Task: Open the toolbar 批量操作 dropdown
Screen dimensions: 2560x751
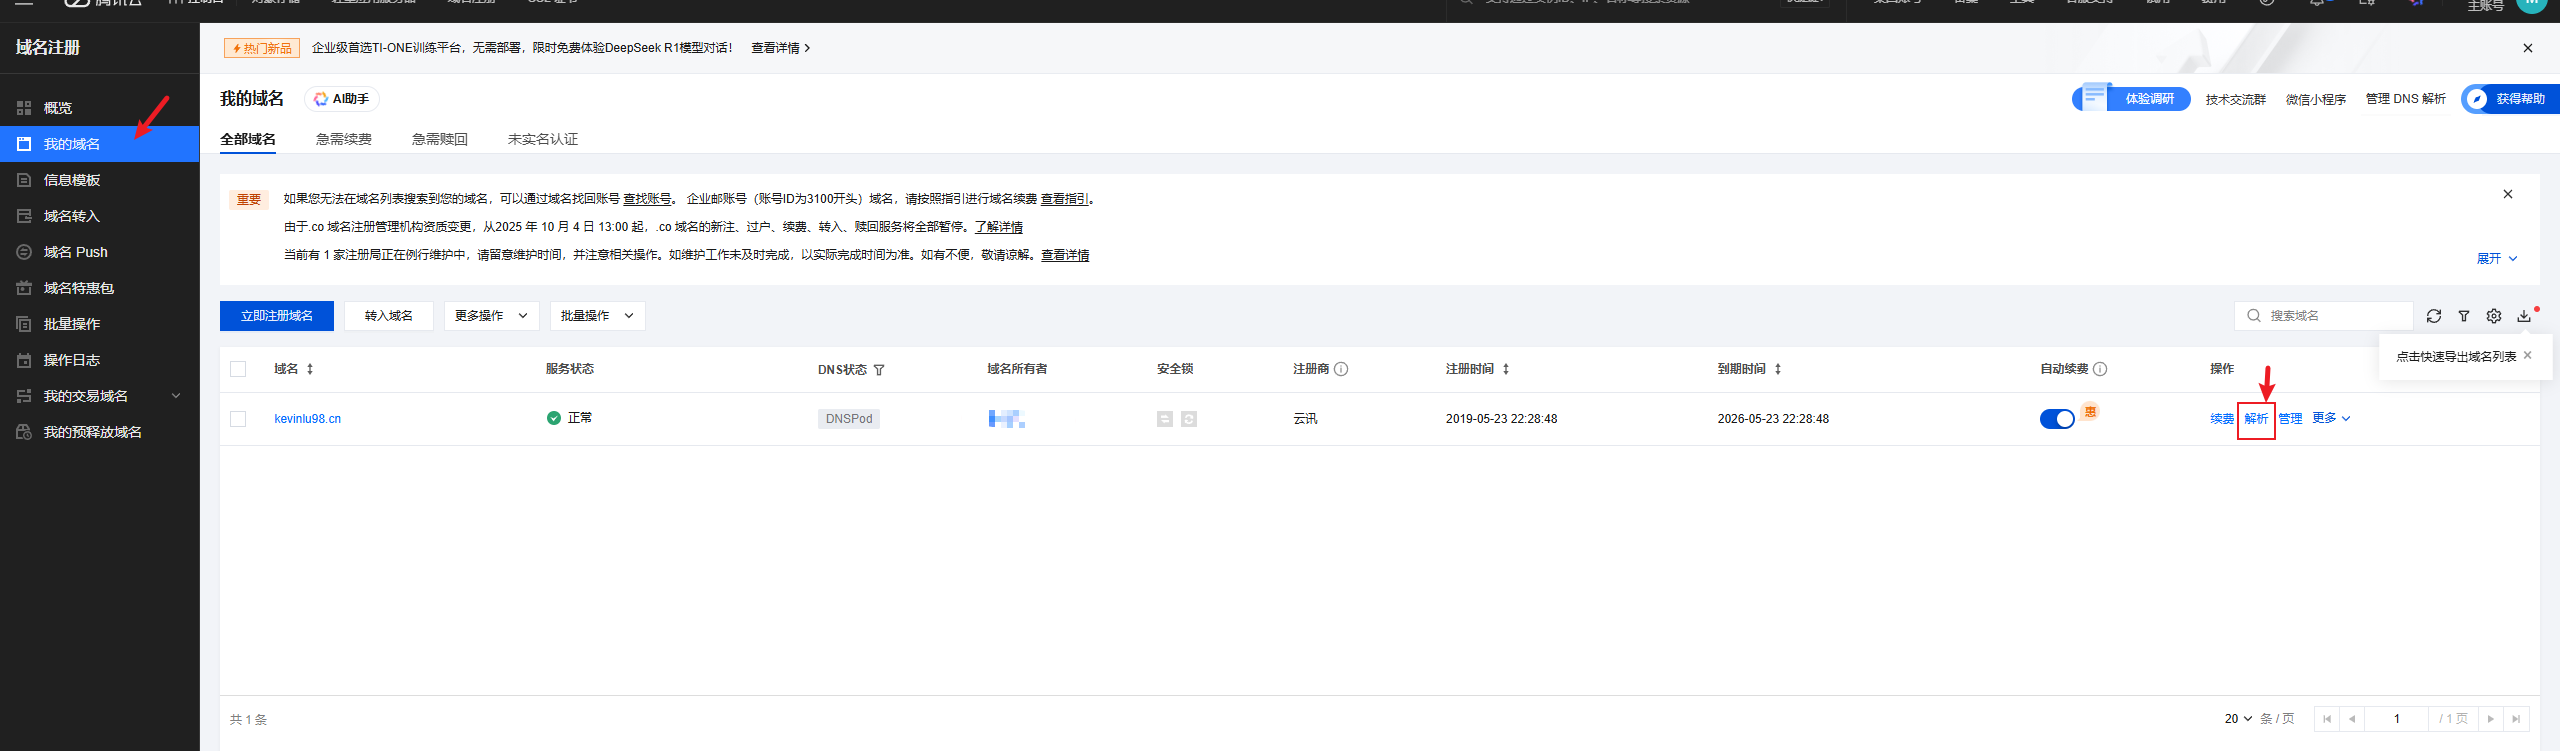Action: click(598, 316)
